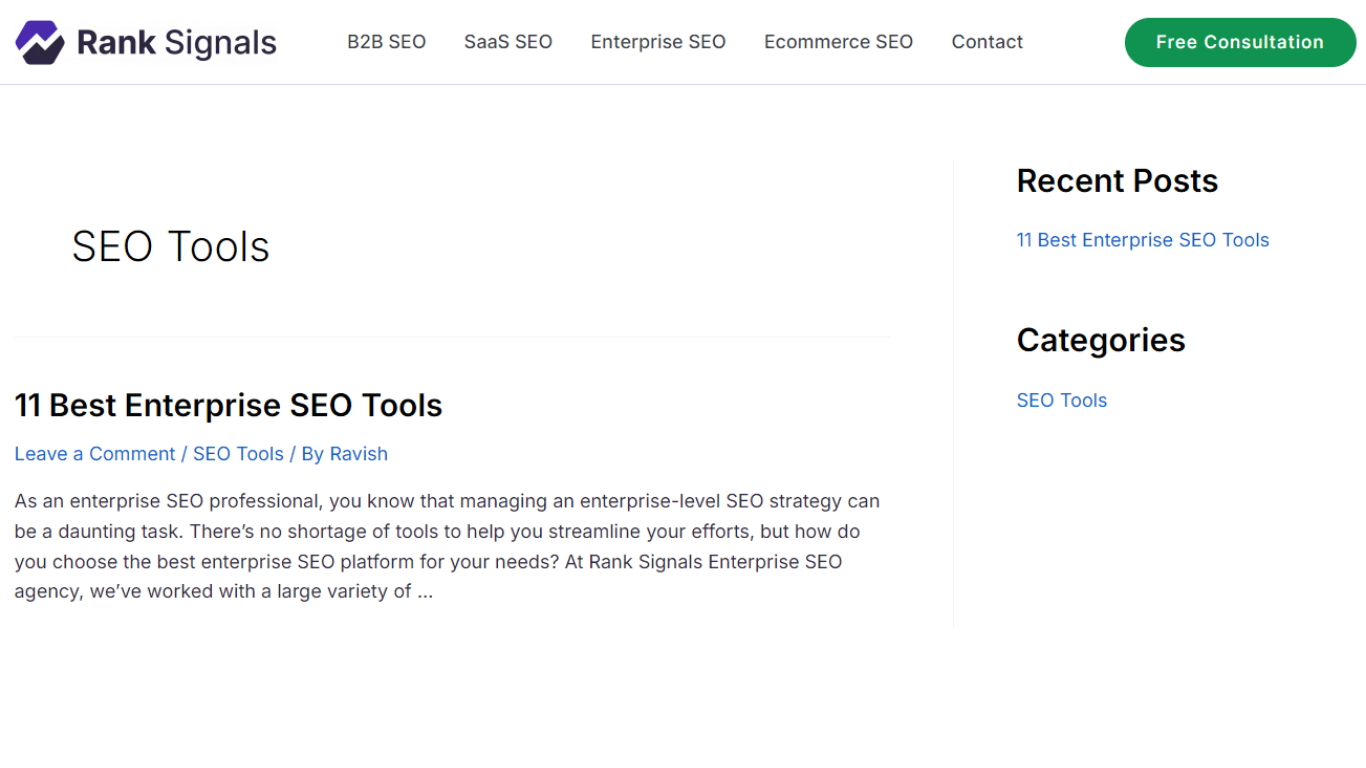Image resolution: width=1366 pixels, height=768 pixels.
Task: Open the Ecommerce SEO menu link
Action: click(x=839, y=42)
